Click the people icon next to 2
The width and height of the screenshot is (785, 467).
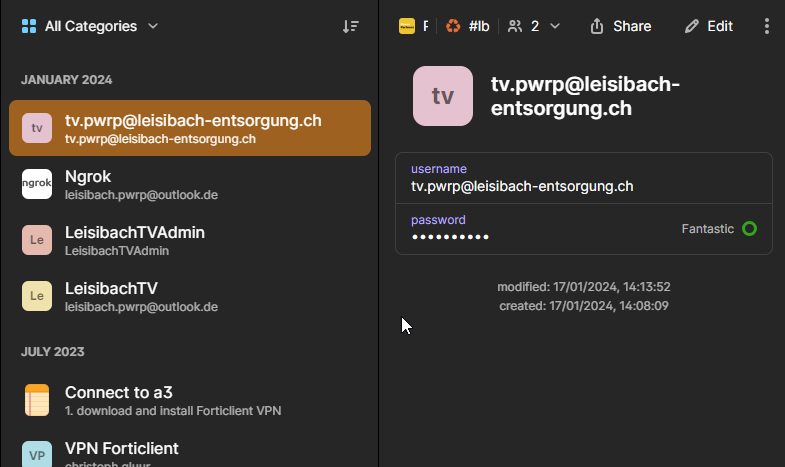coord(515,26)
